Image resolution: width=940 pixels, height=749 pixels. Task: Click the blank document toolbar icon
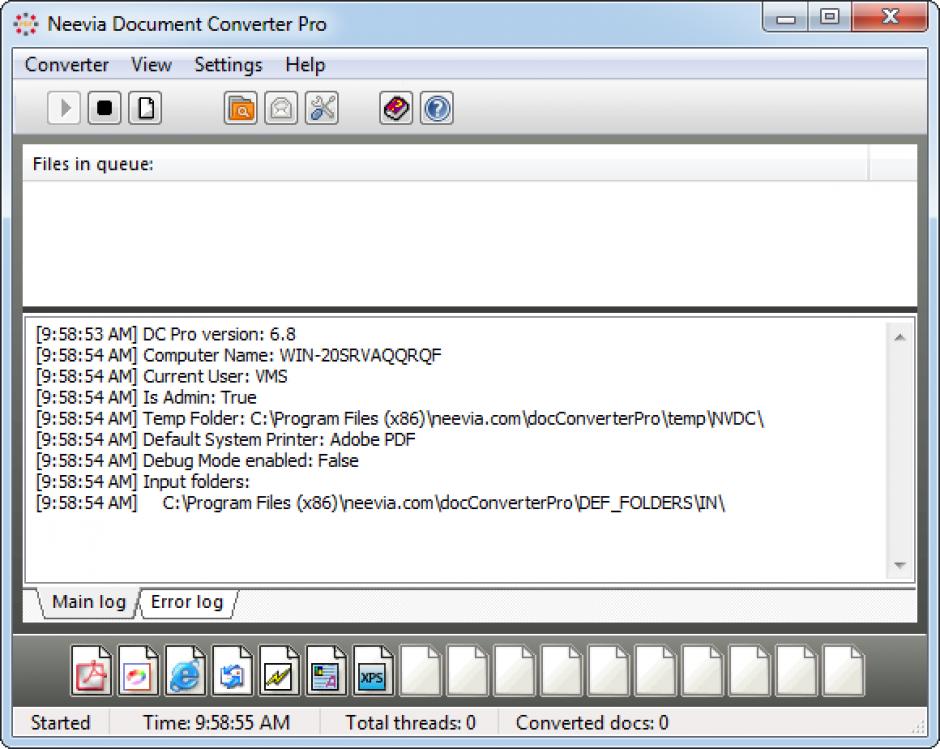pos(145,109)
